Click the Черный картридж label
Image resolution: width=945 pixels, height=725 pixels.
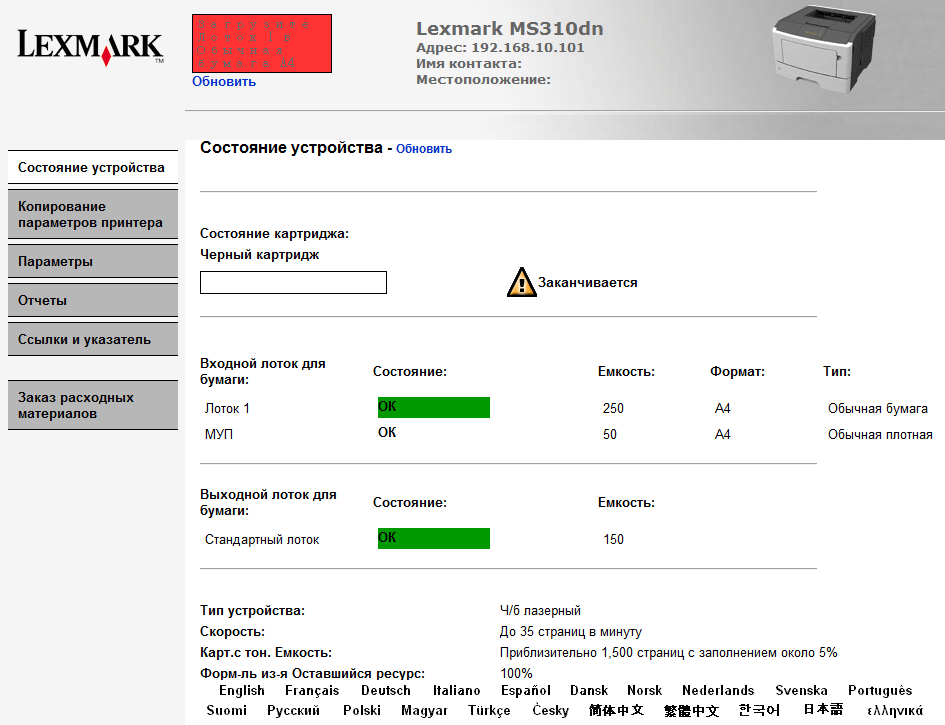pyautogui.click(x=260, y=254)
